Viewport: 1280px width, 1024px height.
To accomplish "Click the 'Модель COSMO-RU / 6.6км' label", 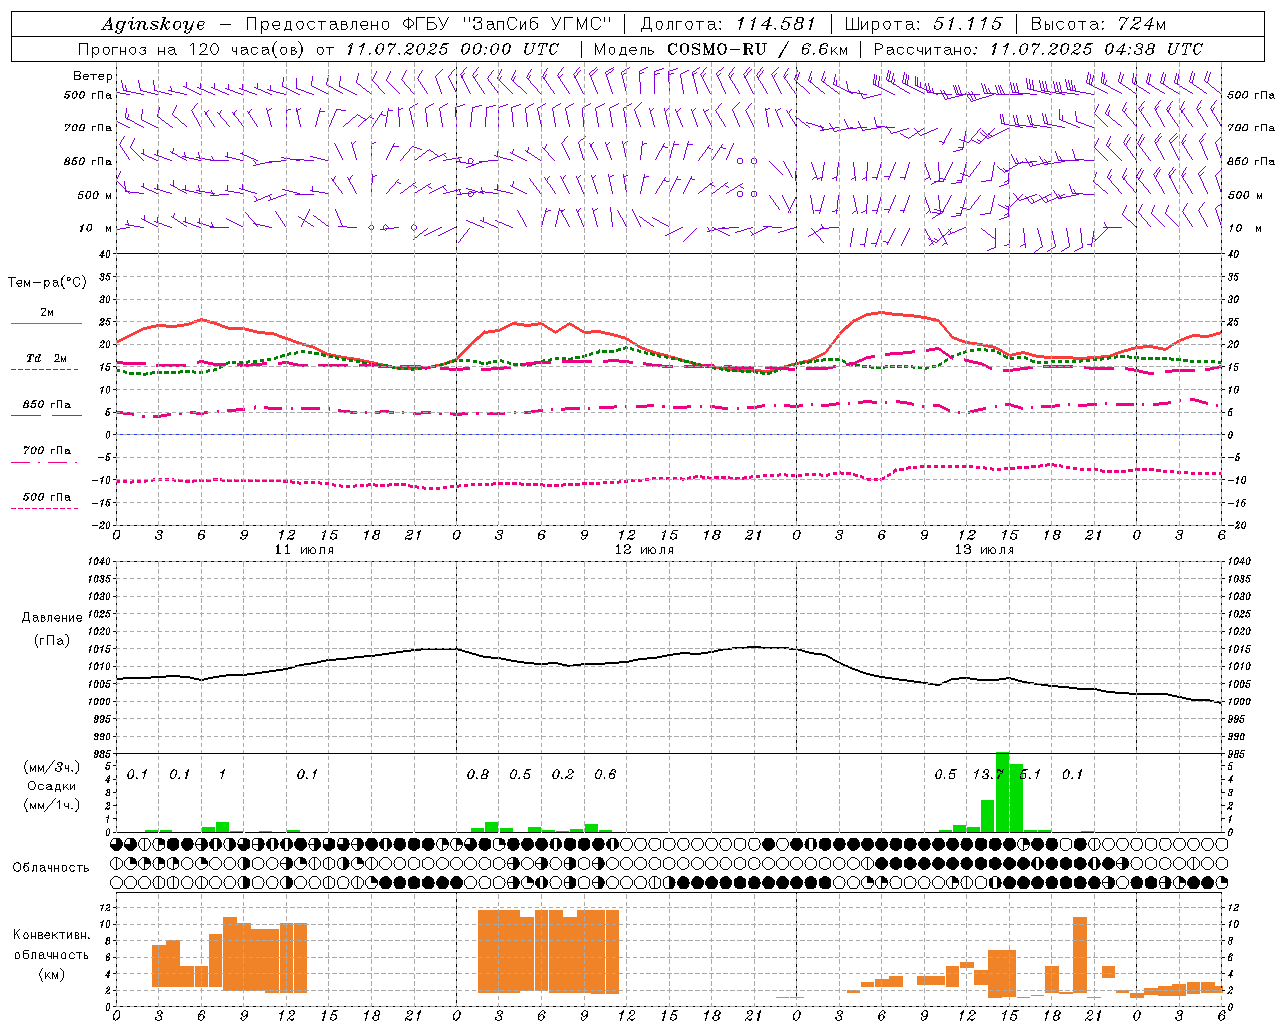I will coord(721,49).
